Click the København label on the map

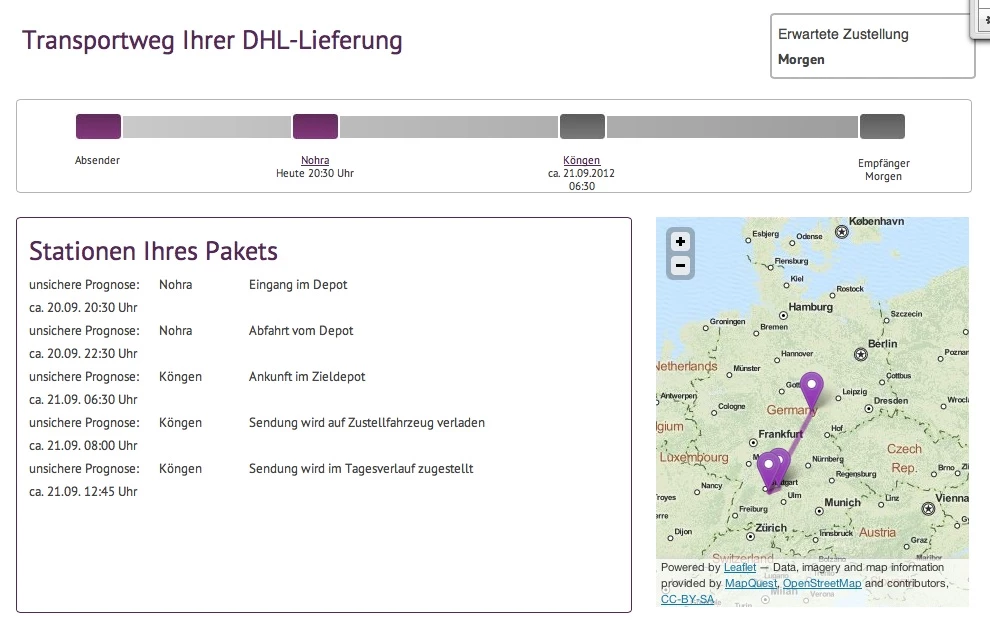tap(876, 222)
